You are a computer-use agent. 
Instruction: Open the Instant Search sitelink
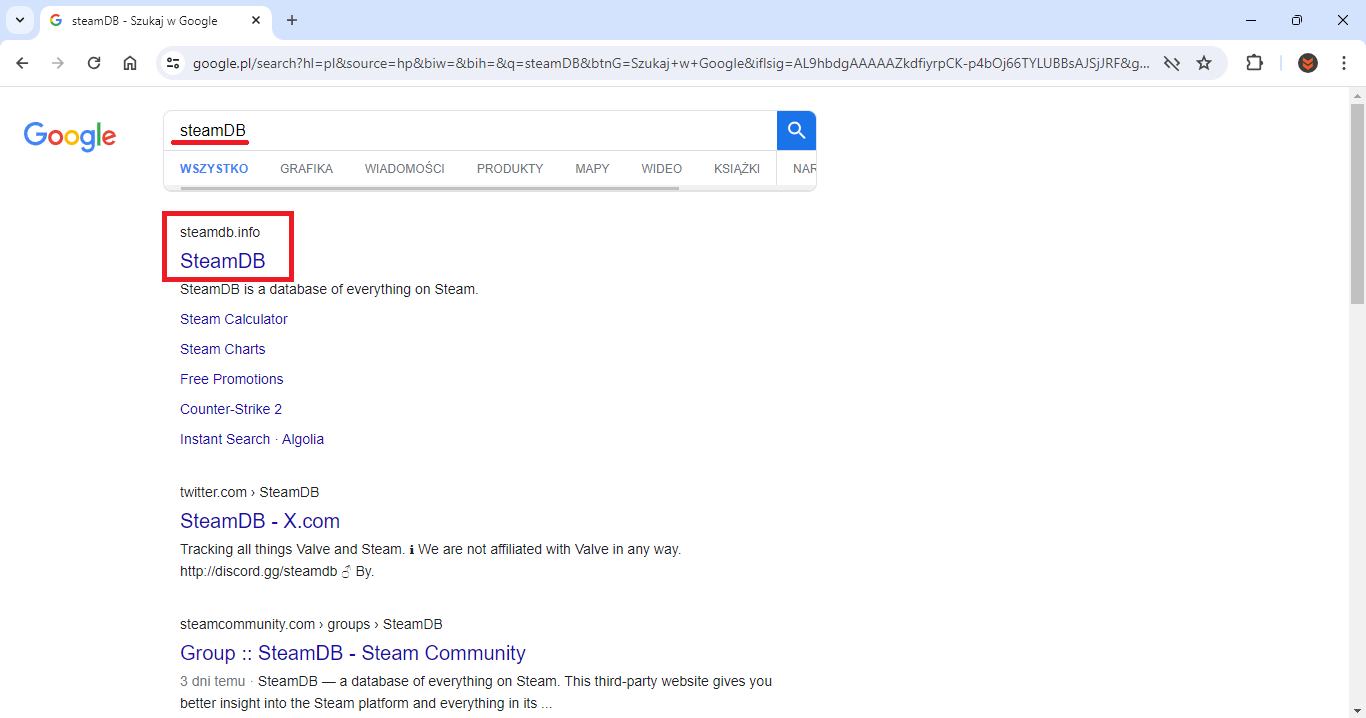tap(225, 439)
